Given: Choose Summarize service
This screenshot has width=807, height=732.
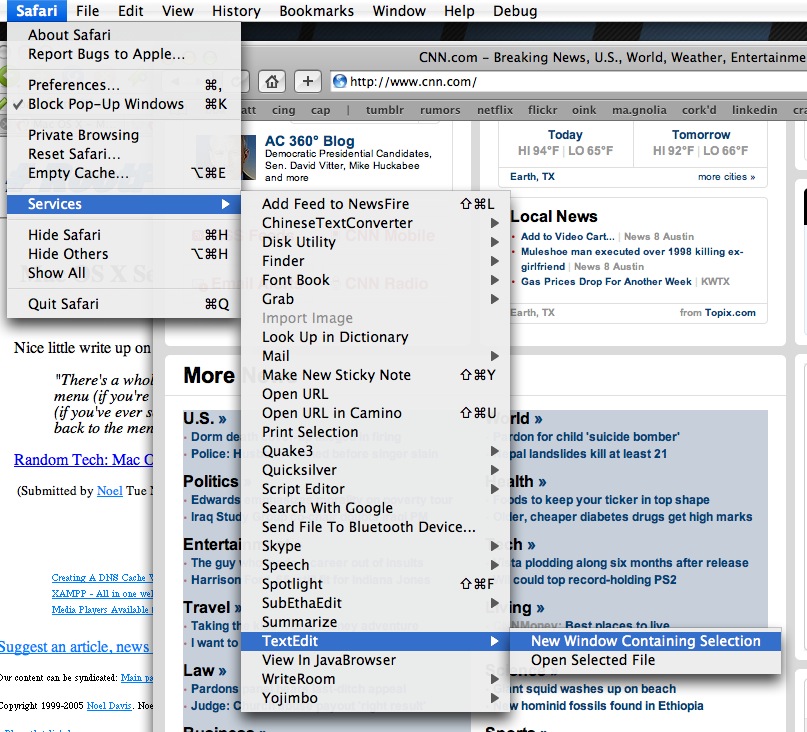Looking at the screenshot, I should [x=375, y=622].
